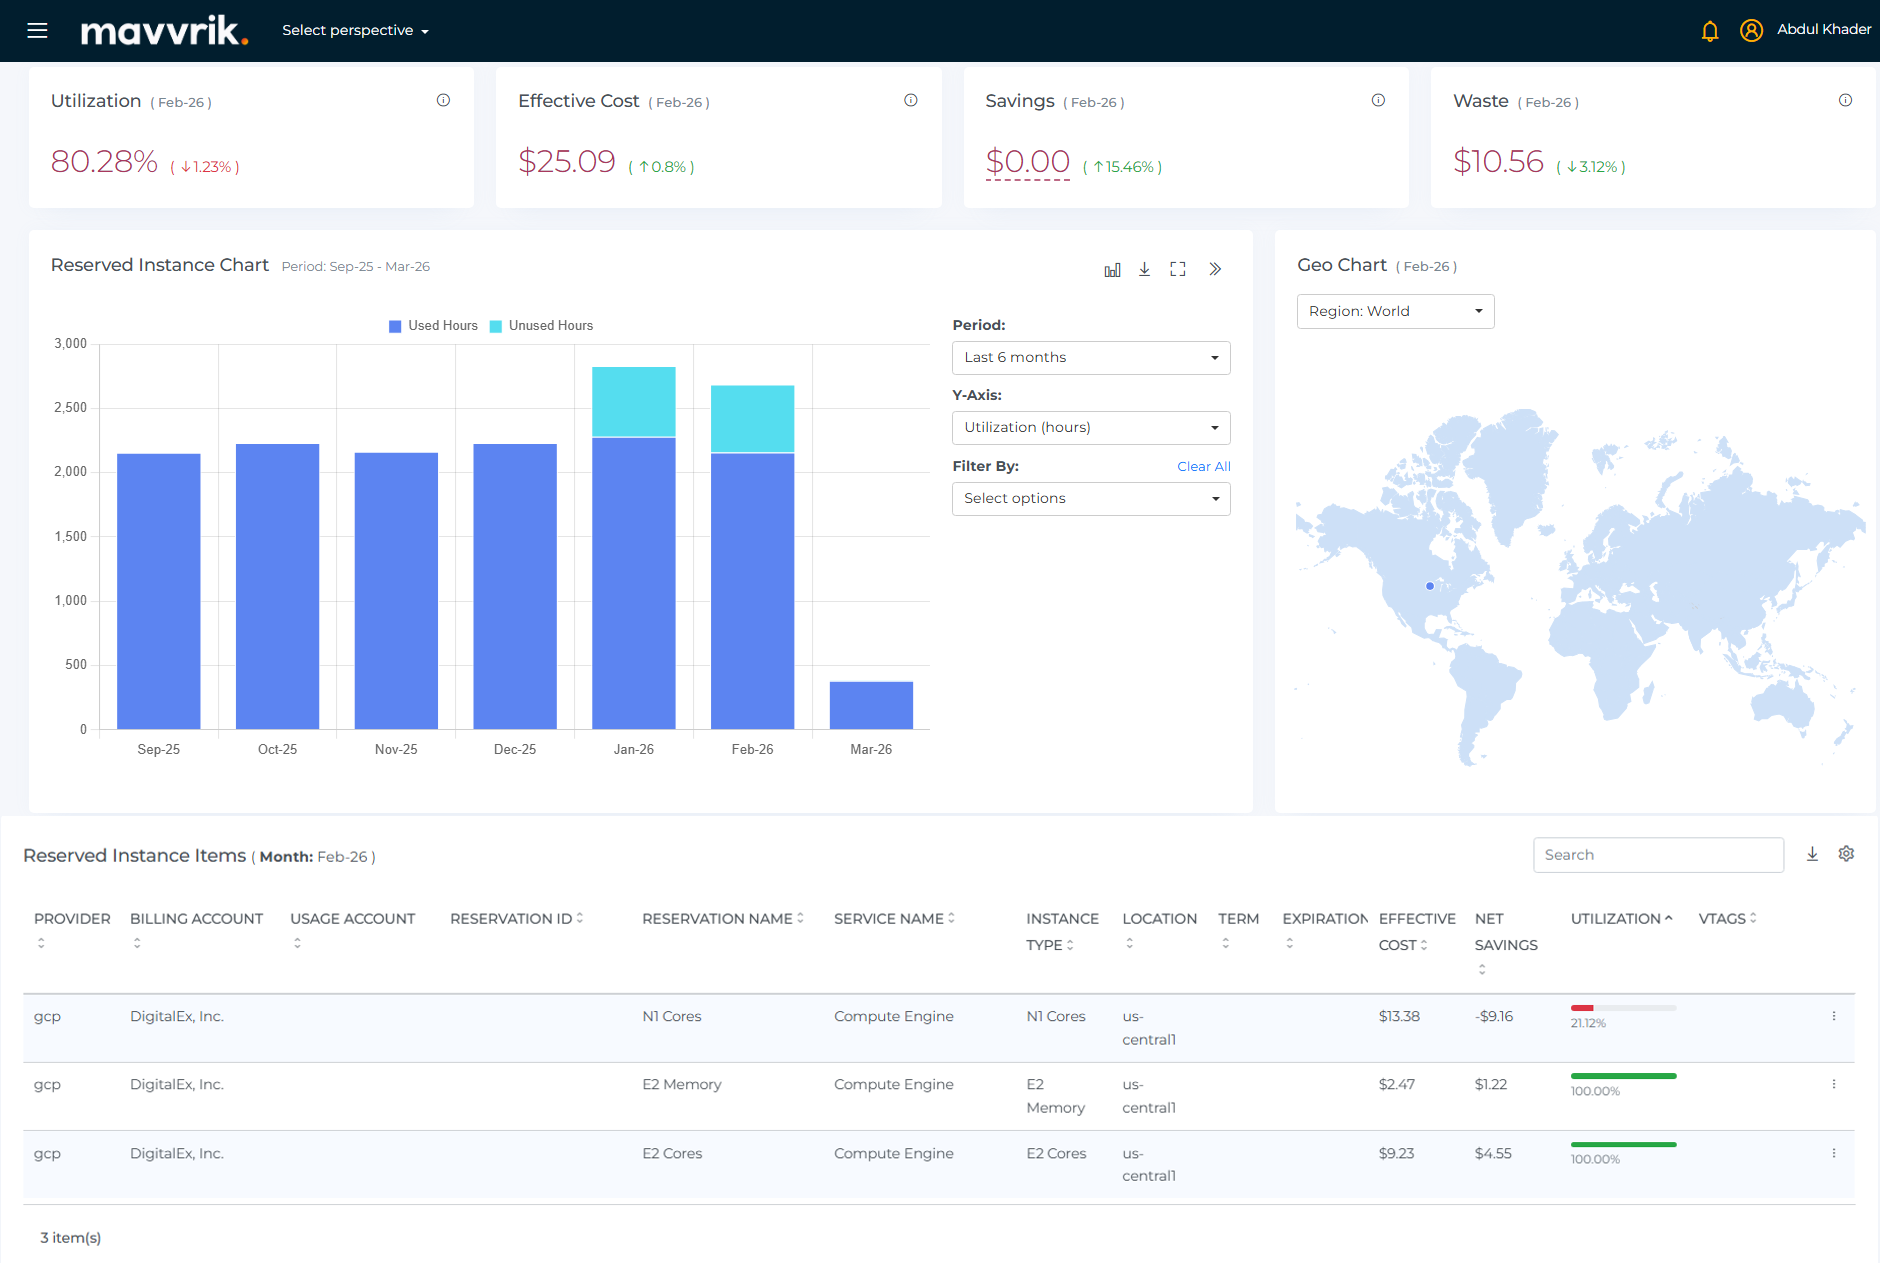Image resolution: width=1880 pixels, height=1263 pixels.
Task: Download the Reserved Instance Chart
Action: tap(1145, 269)
